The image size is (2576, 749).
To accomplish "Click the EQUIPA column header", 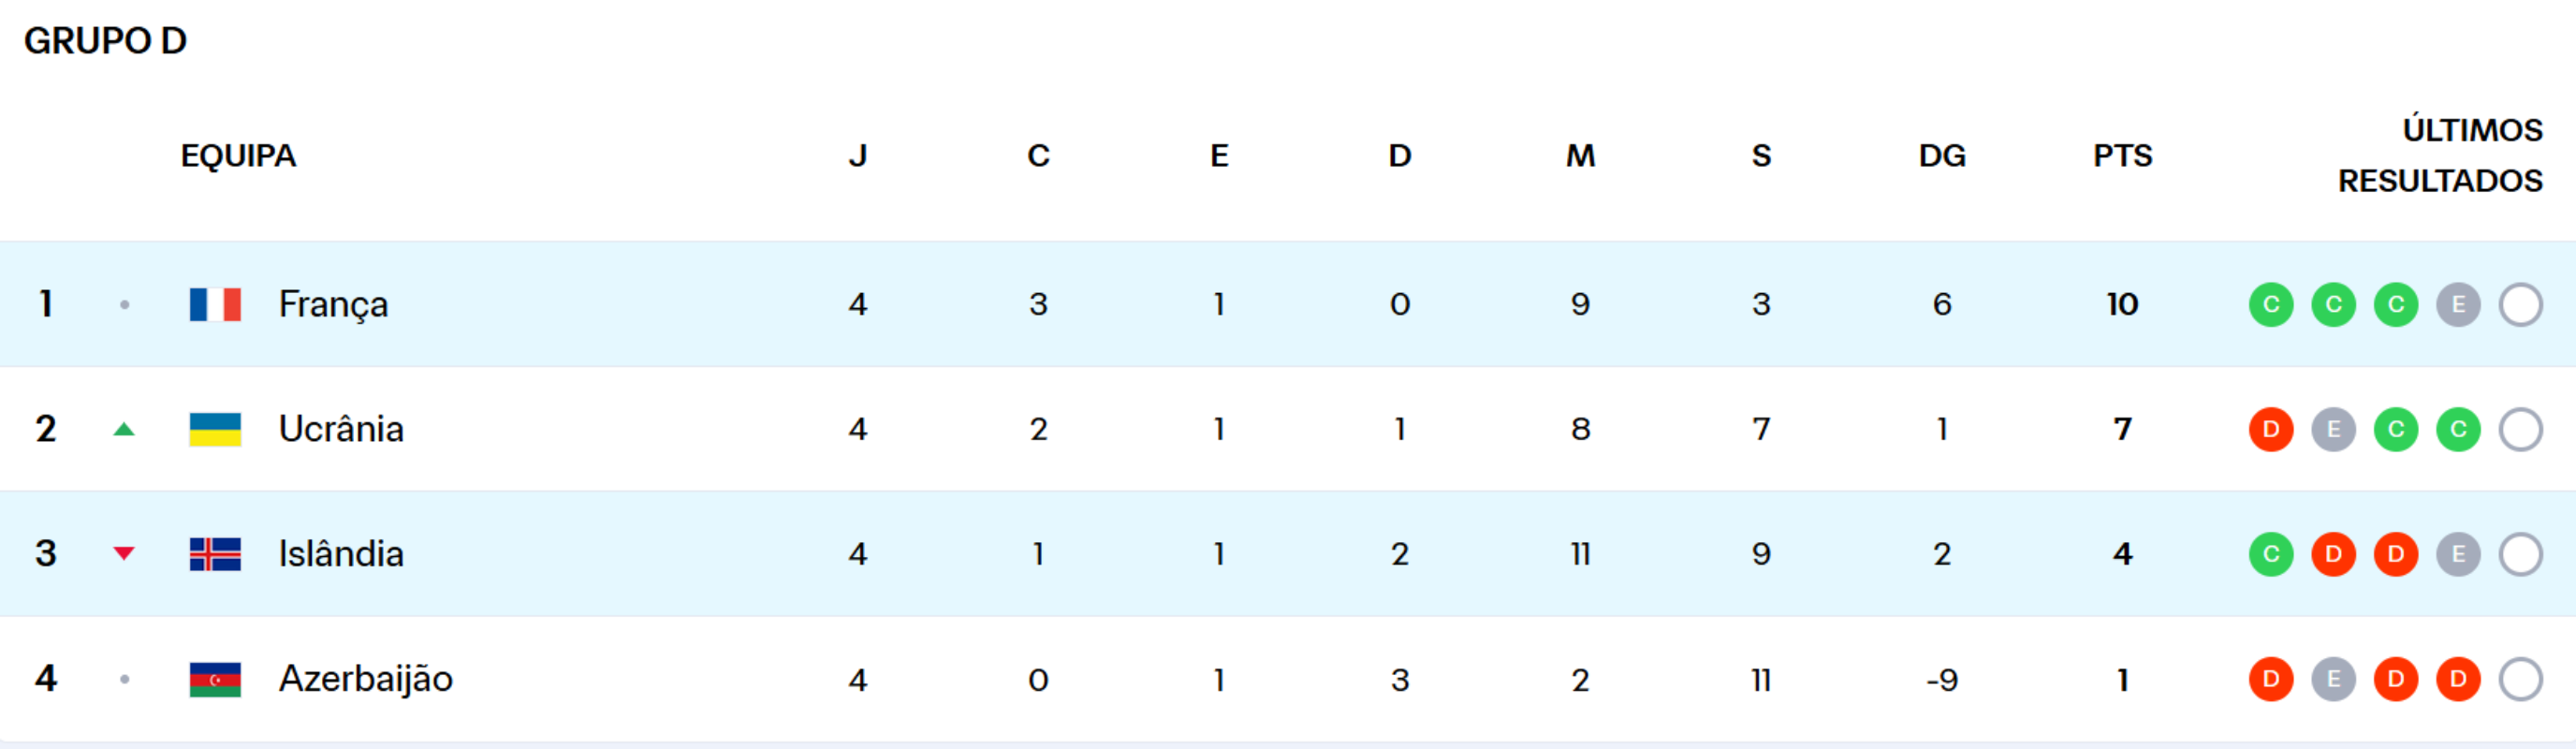I will click(x=238, y=156).
